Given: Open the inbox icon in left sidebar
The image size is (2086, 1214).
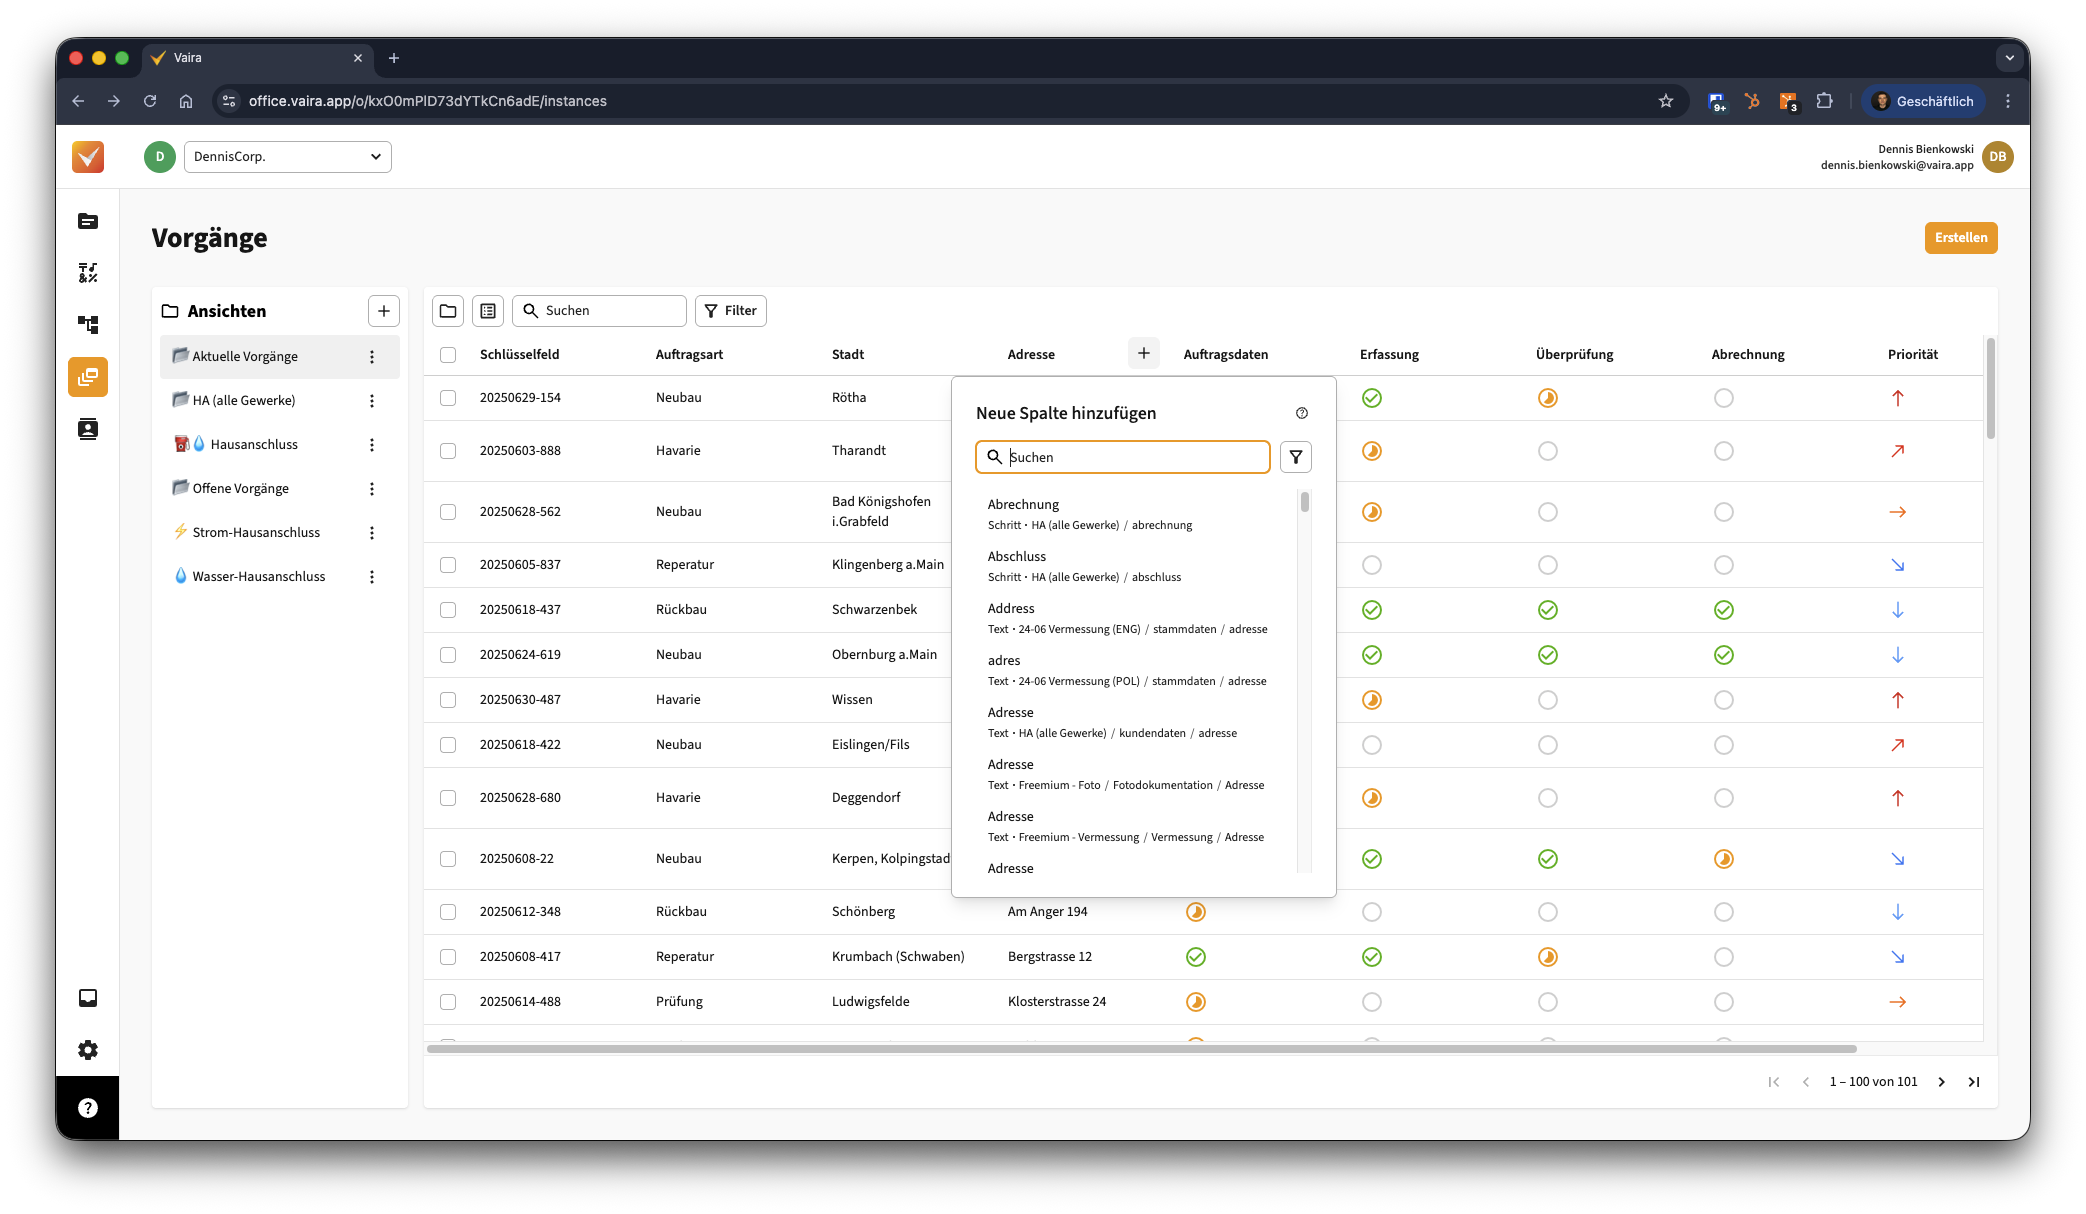Looking at the screenshot, I should click(x=88, y=998).
